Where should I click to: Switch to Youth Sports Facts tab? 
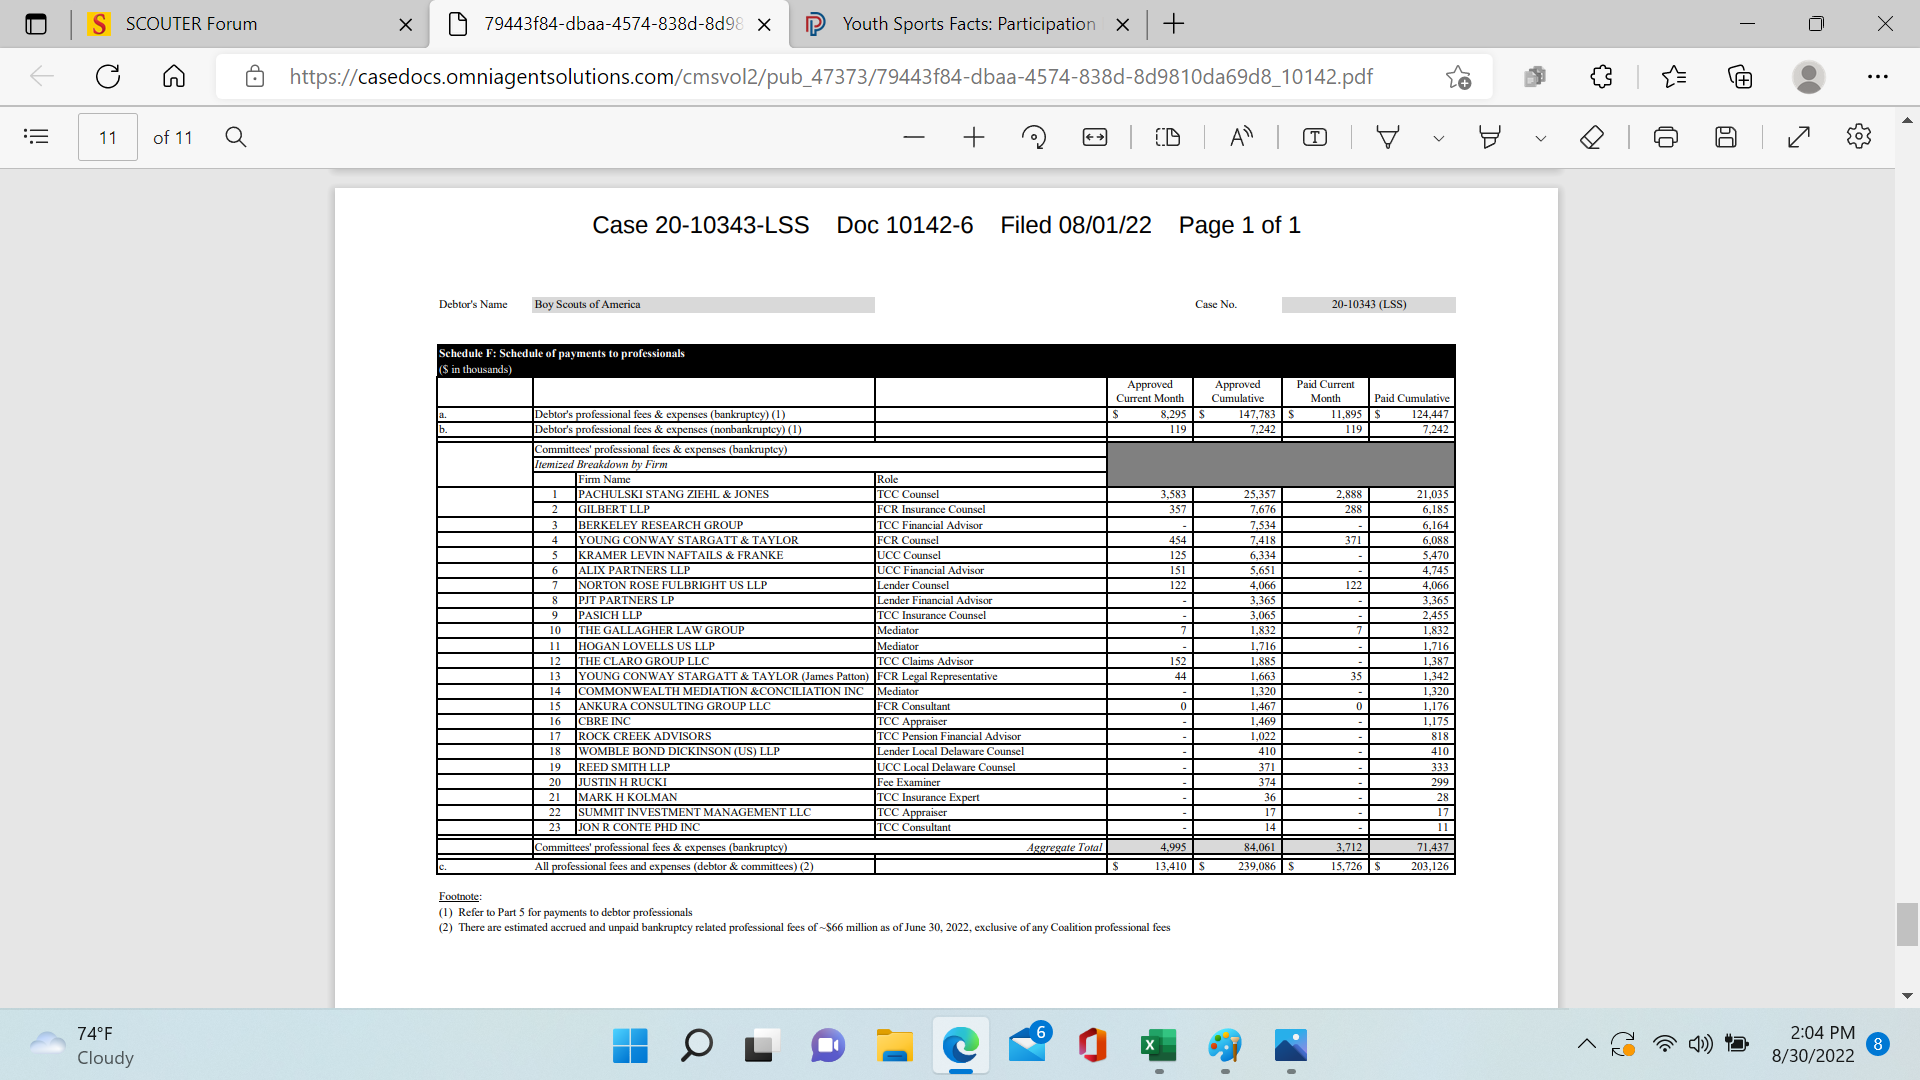(968, 24)
